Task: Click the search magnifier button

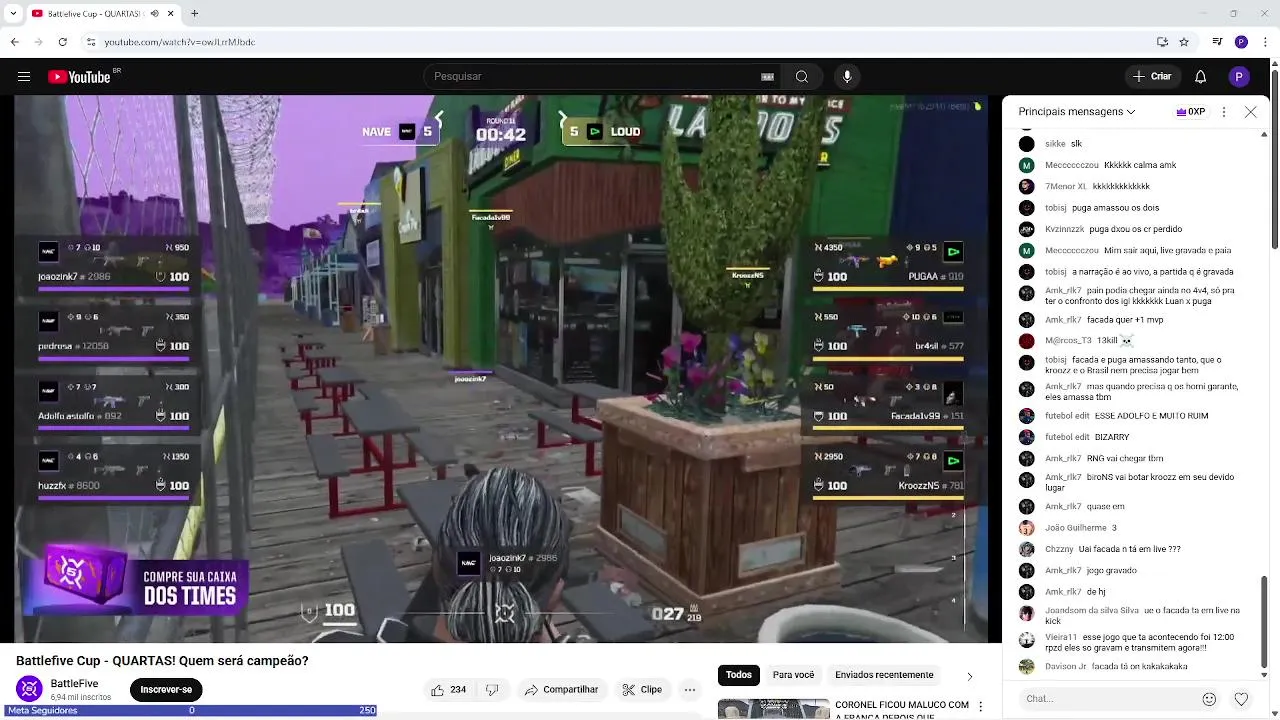Action: [802, 77]
